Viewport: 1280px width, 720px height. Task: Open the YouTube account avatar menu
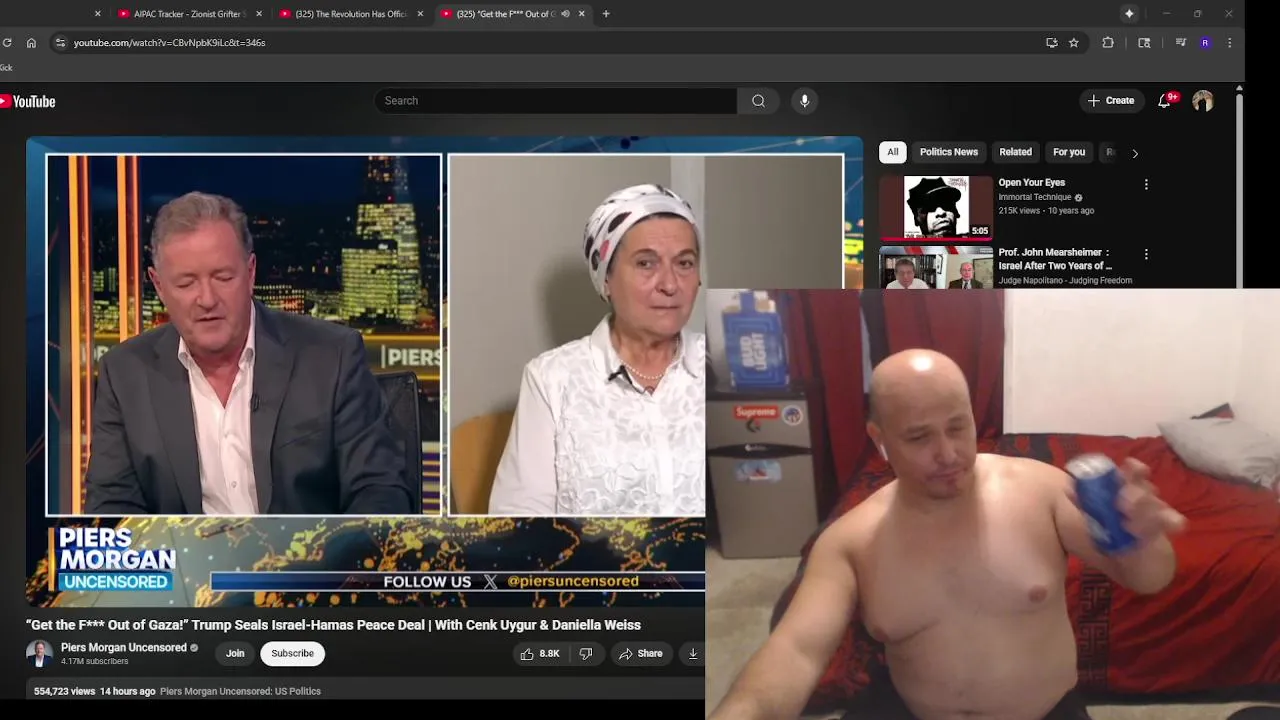coord(1203,101)
